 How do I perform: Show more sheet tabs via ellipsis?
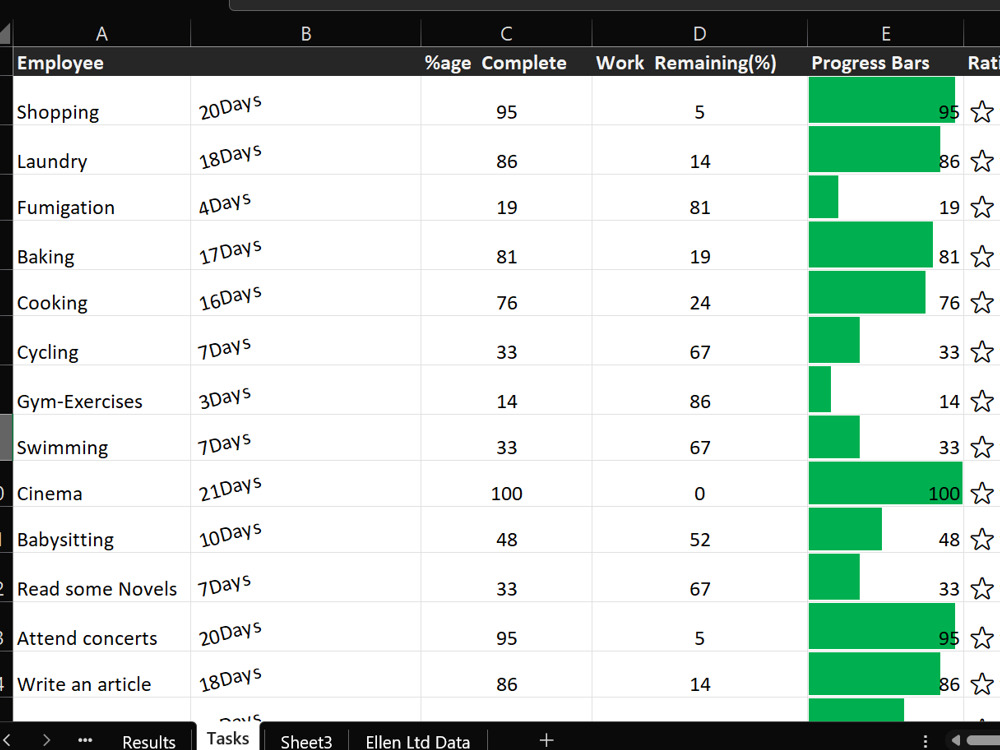tap(85, 740)
